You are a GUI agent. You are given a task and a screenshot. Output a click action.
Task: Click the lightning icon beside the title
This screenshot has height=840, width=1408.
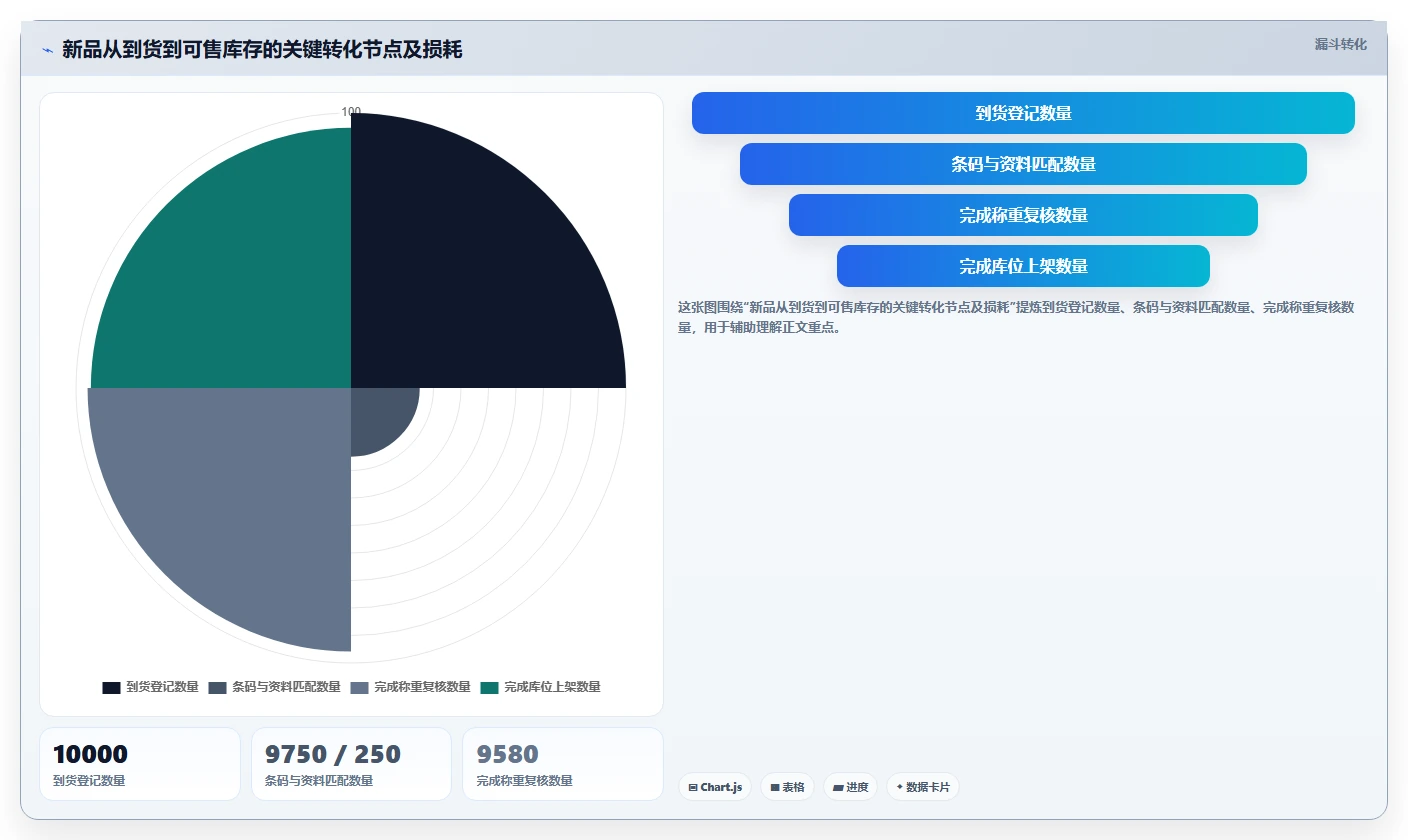point(47,50)
